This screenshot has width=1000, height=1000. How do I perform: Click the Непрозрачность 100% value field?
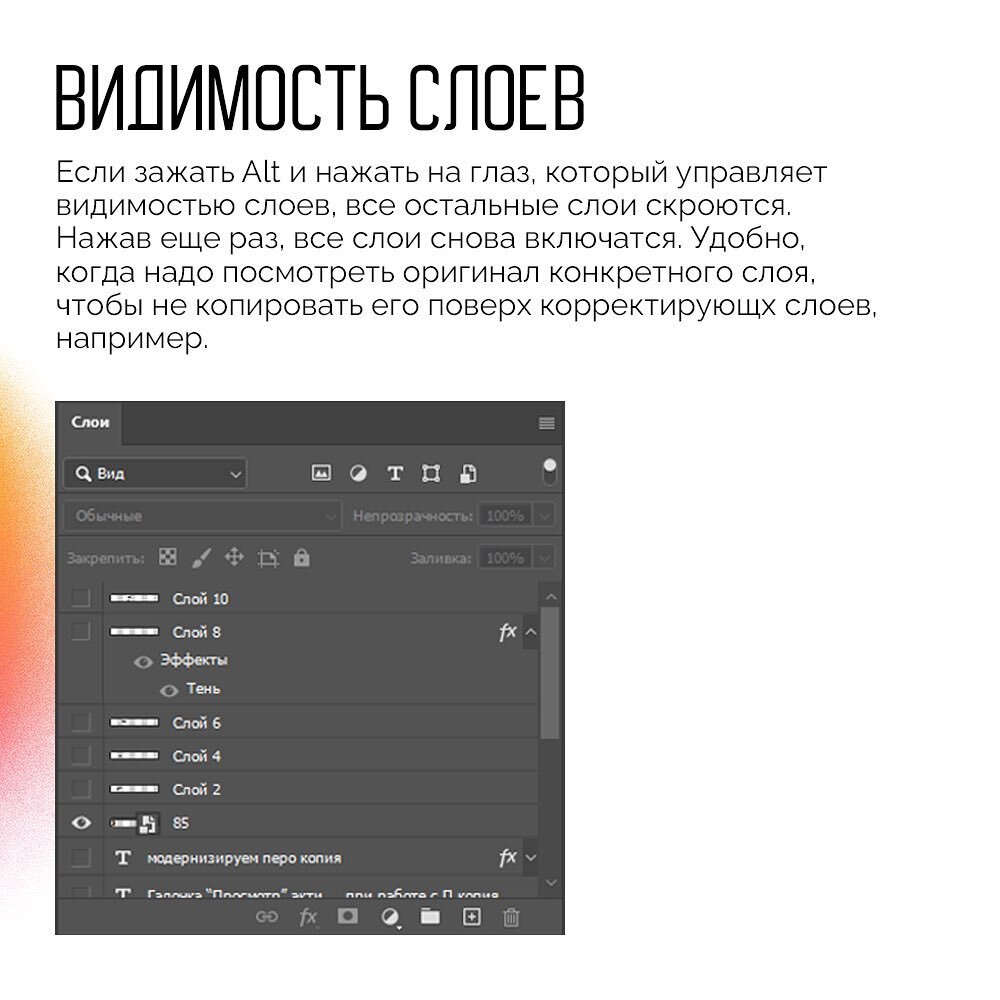[x=505, y=515]
